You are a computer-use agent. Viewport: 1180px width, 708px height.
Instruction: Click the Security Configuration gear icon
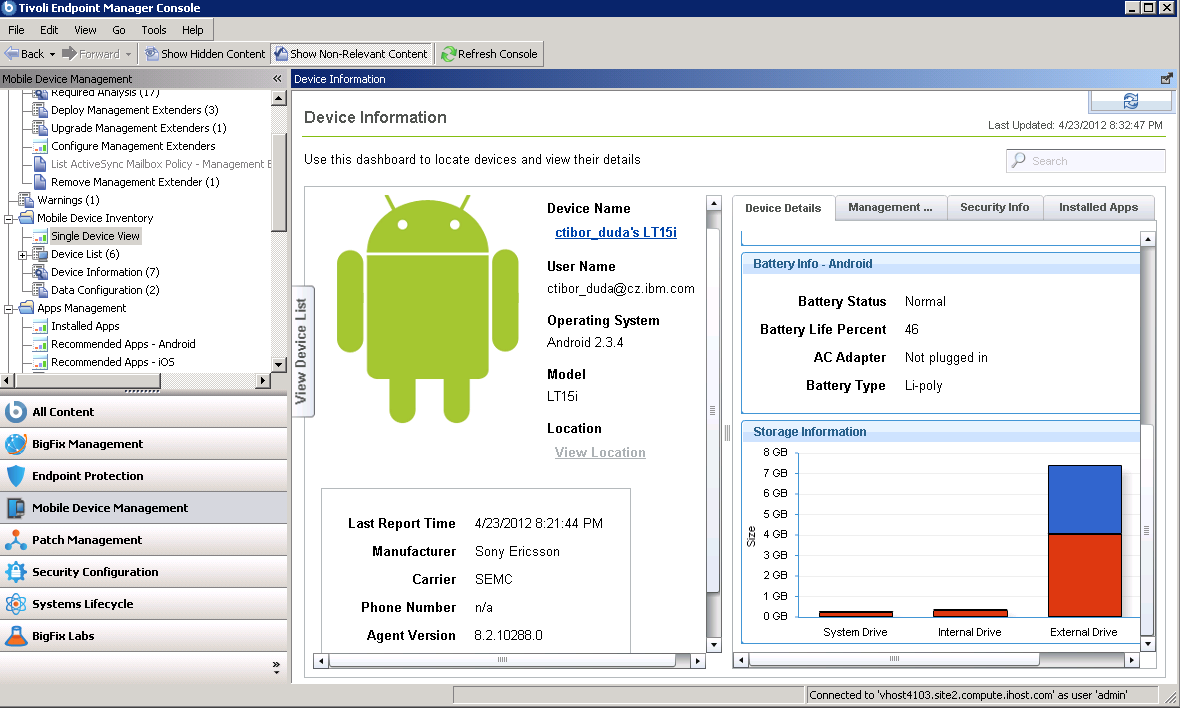[15, 572]
